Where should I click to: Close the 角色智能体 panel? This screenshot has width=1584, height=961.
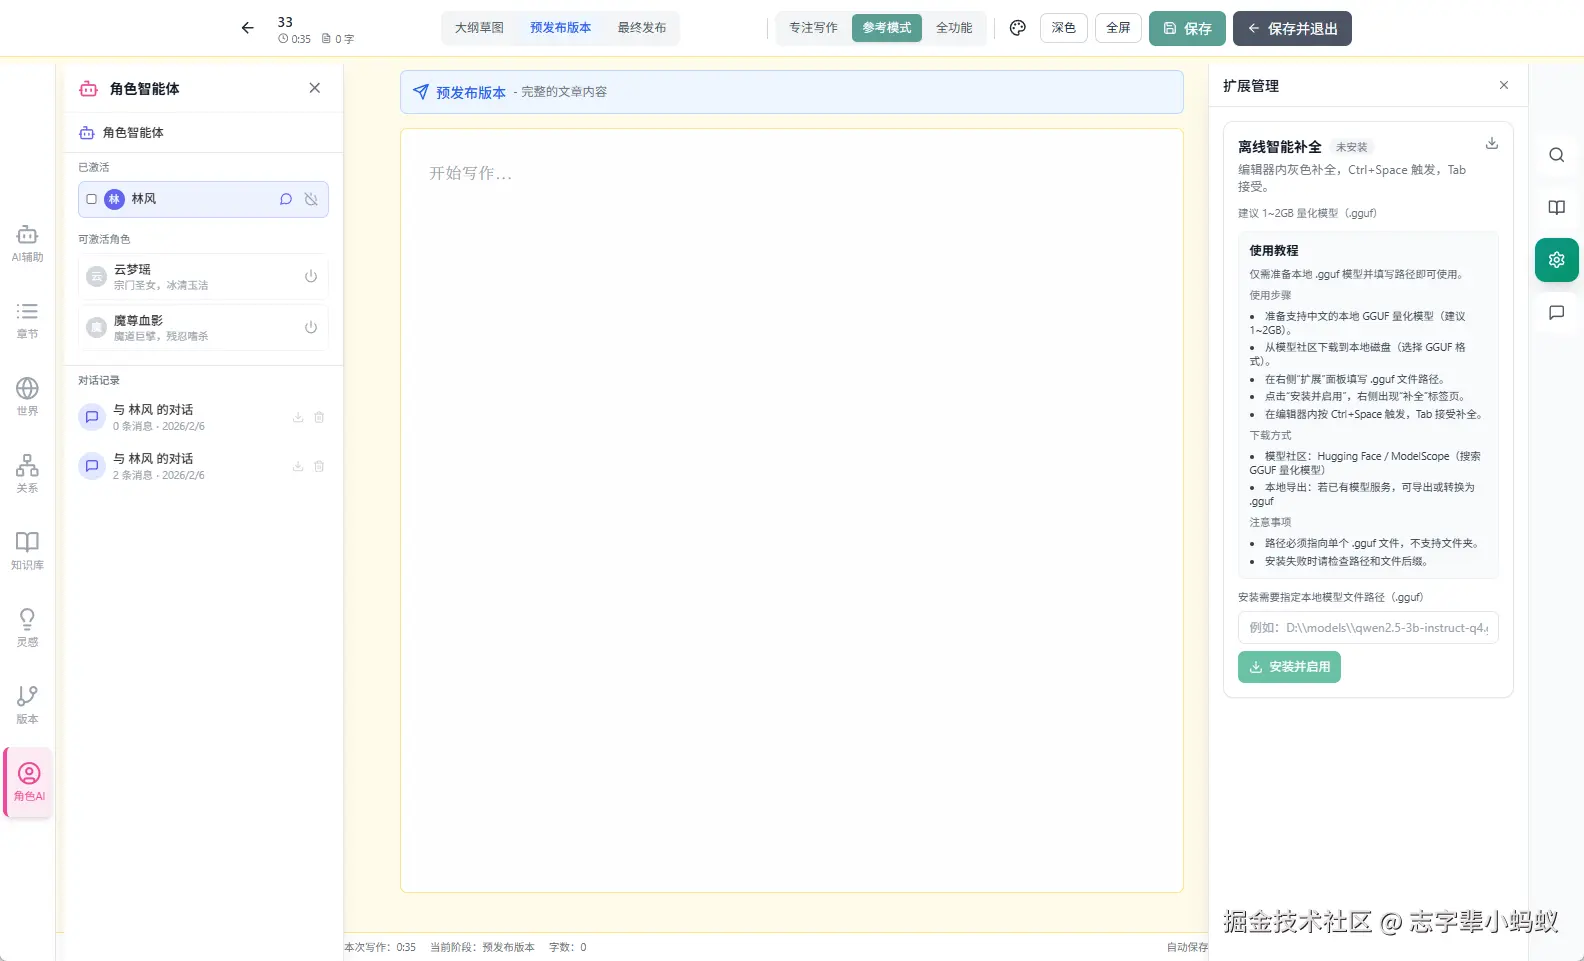315,88
